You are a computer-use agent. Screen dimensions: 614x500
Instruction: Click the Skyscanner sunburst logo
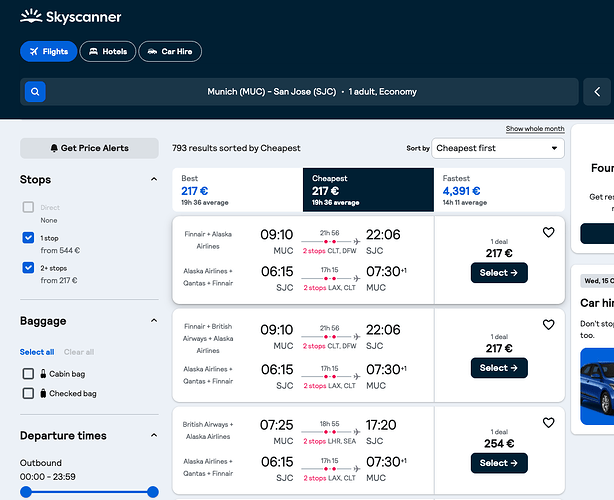31,16
